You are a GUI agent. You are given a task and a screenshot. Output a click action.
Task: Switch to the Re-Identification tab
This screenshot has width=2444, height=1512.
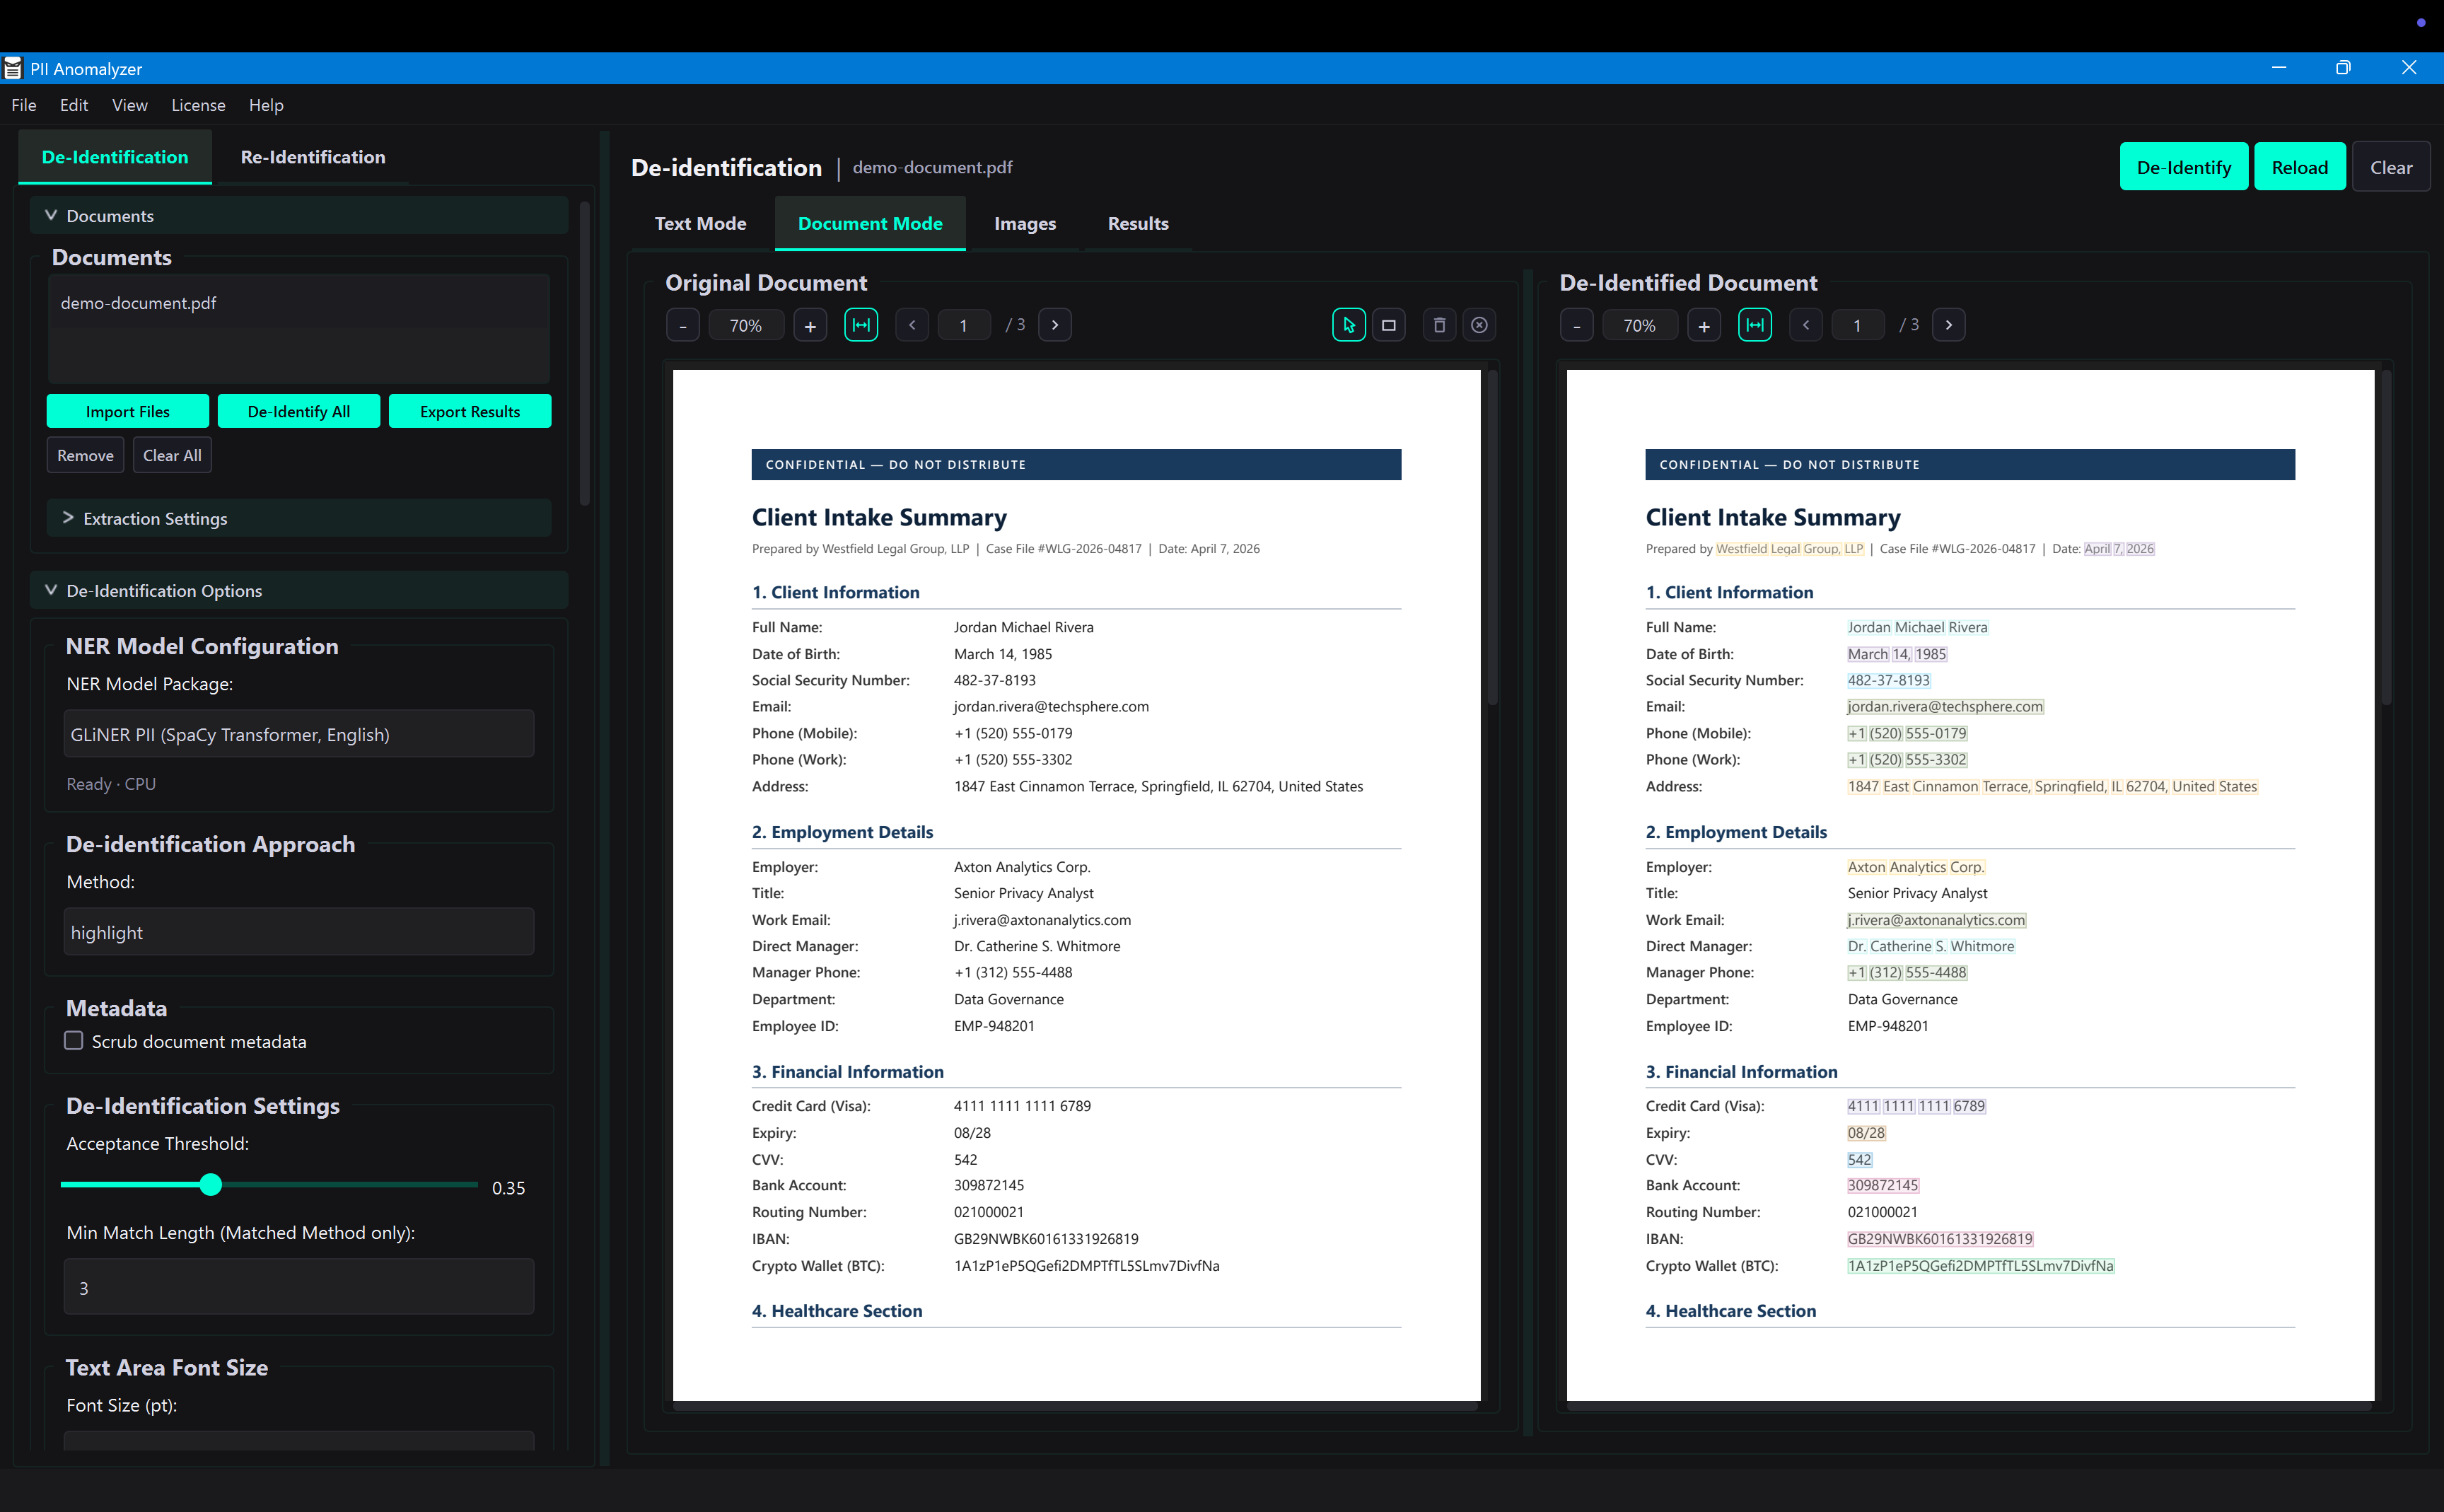click(312, 157)
